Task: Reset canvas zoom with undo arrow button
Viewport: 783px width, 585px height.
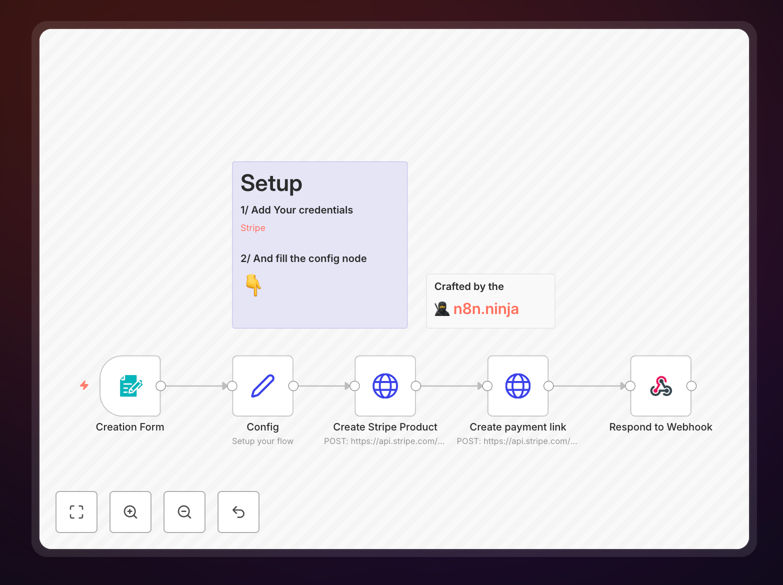Action: pos(238,512)
